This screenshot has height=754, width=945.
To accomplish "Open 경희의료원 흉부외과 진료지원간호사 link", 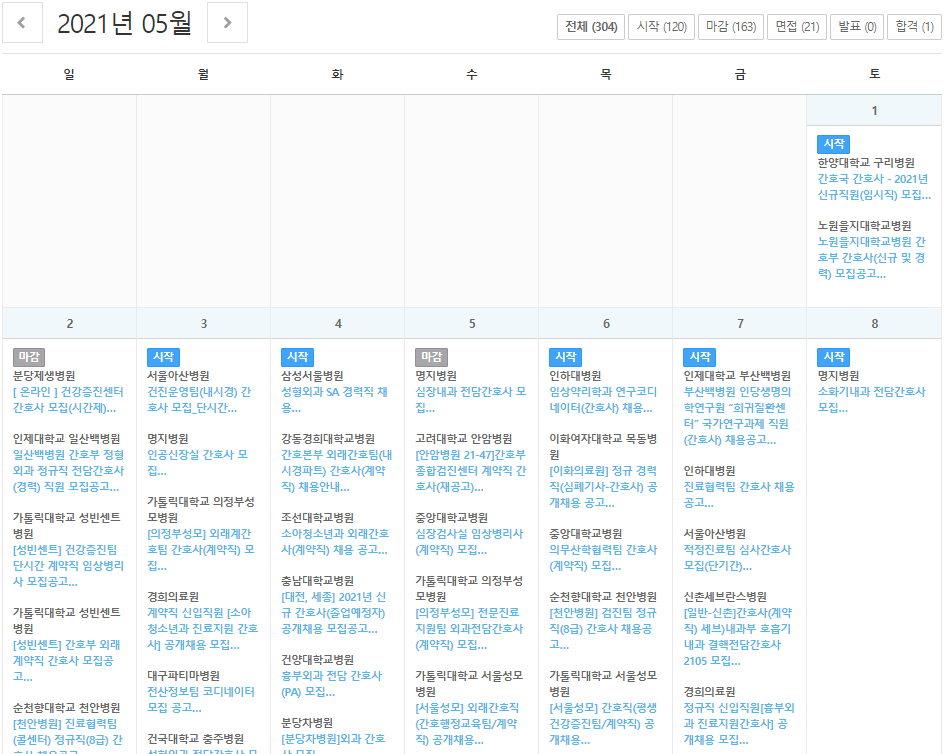I will [739, 724].
